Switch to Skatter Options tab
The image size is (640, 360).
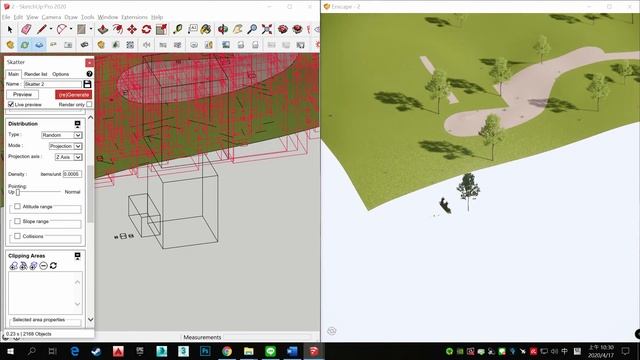point(60,74)
